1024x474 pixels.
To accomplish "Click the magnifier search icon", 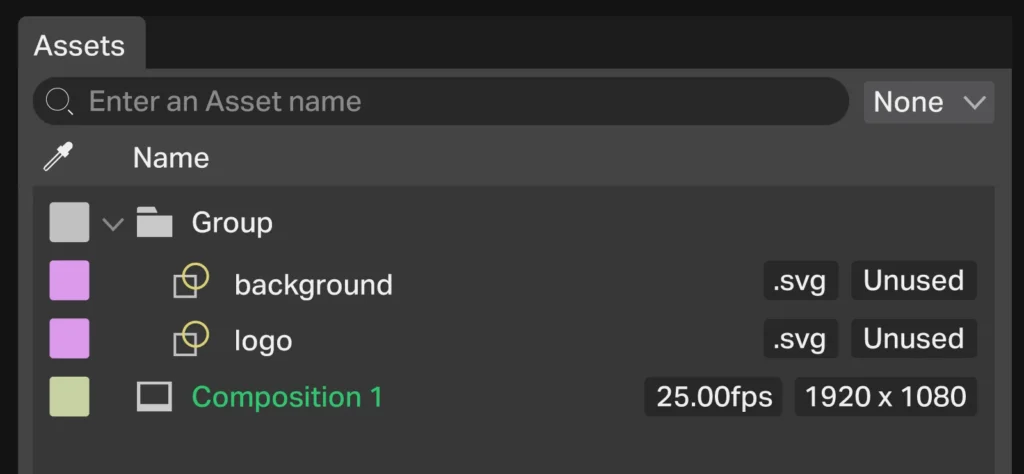I will [x=60, y=101].
